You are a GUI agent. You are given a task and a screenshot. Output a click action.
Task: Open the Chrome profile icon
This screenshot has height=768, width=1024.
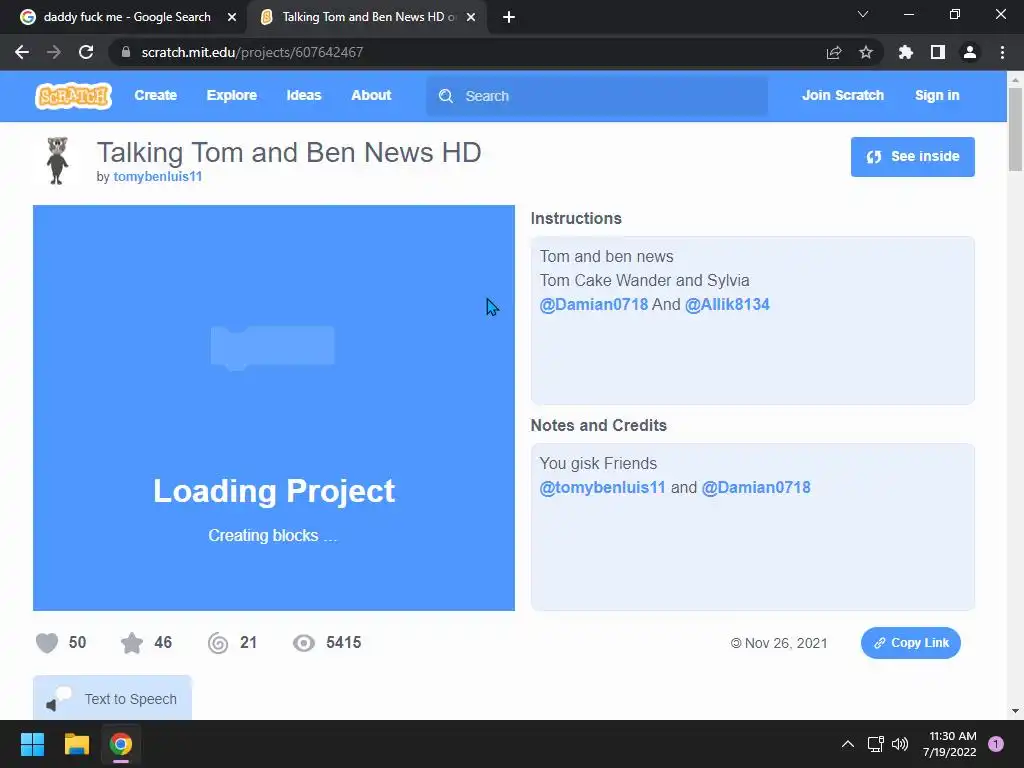pyautogui.click(x=970, y=52)
